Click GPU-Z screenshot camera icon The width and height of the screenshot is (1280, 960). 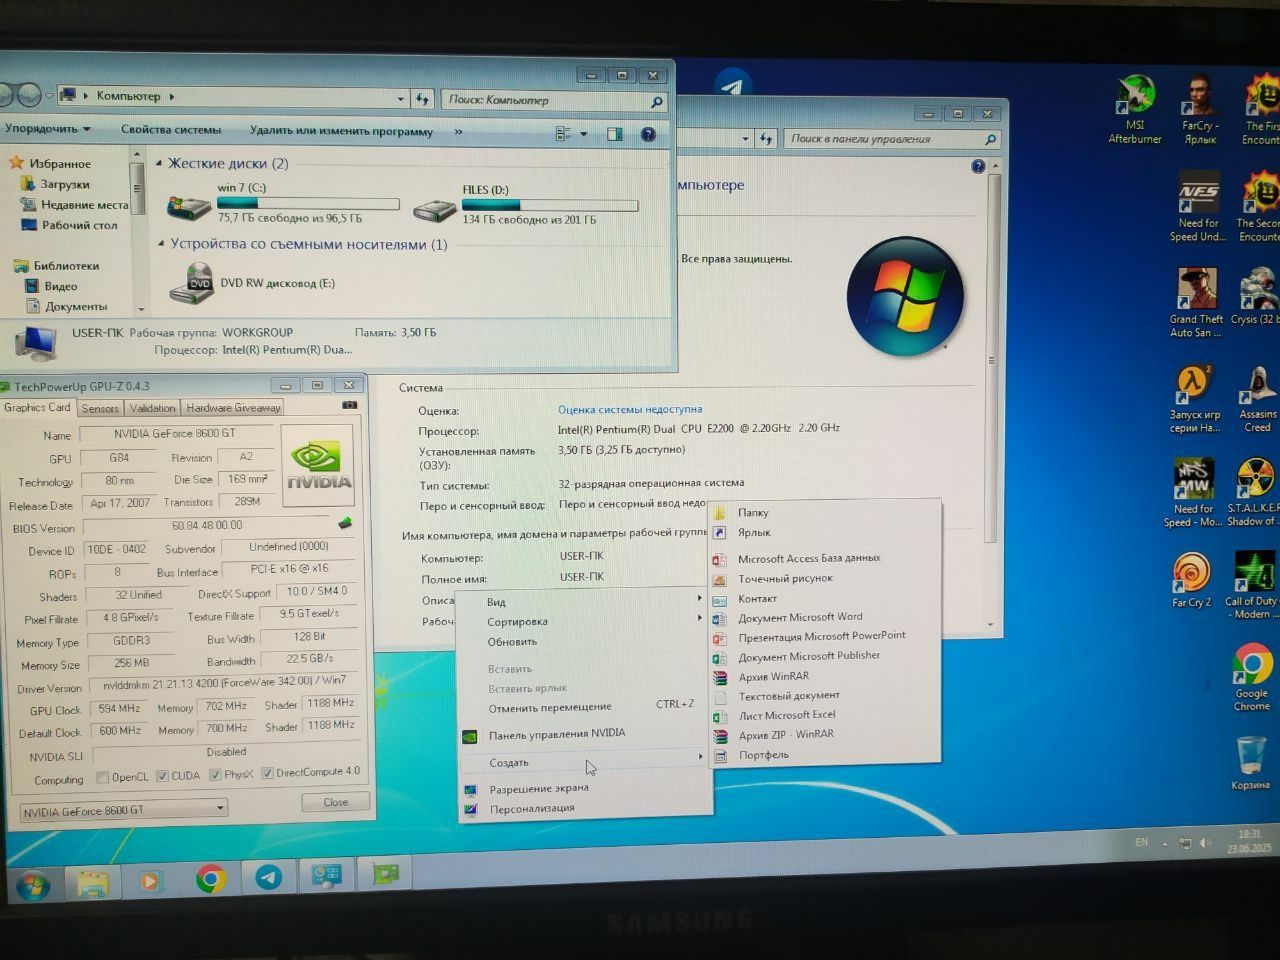point(349,406)
